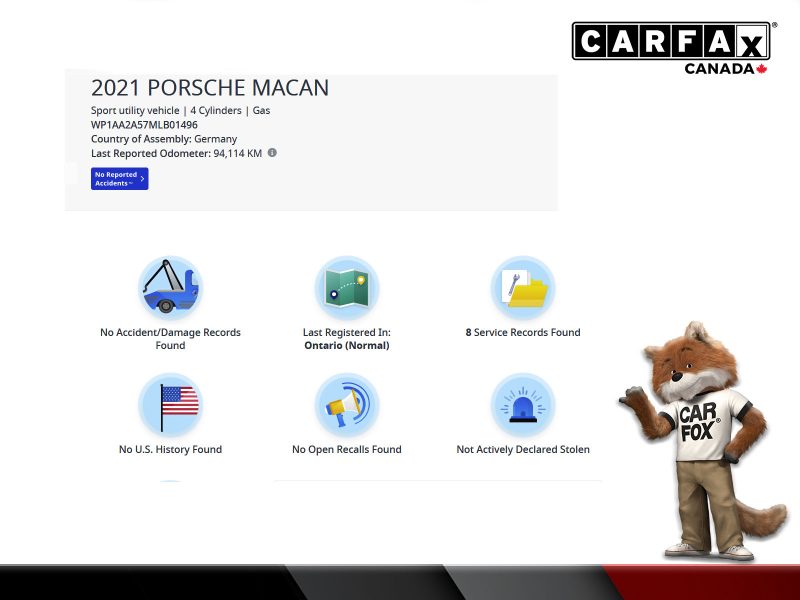Click the VIN number WP1AA2A57MLB01496
The image size is (800, 600).
pyautogui.click(x=144, y=125)
